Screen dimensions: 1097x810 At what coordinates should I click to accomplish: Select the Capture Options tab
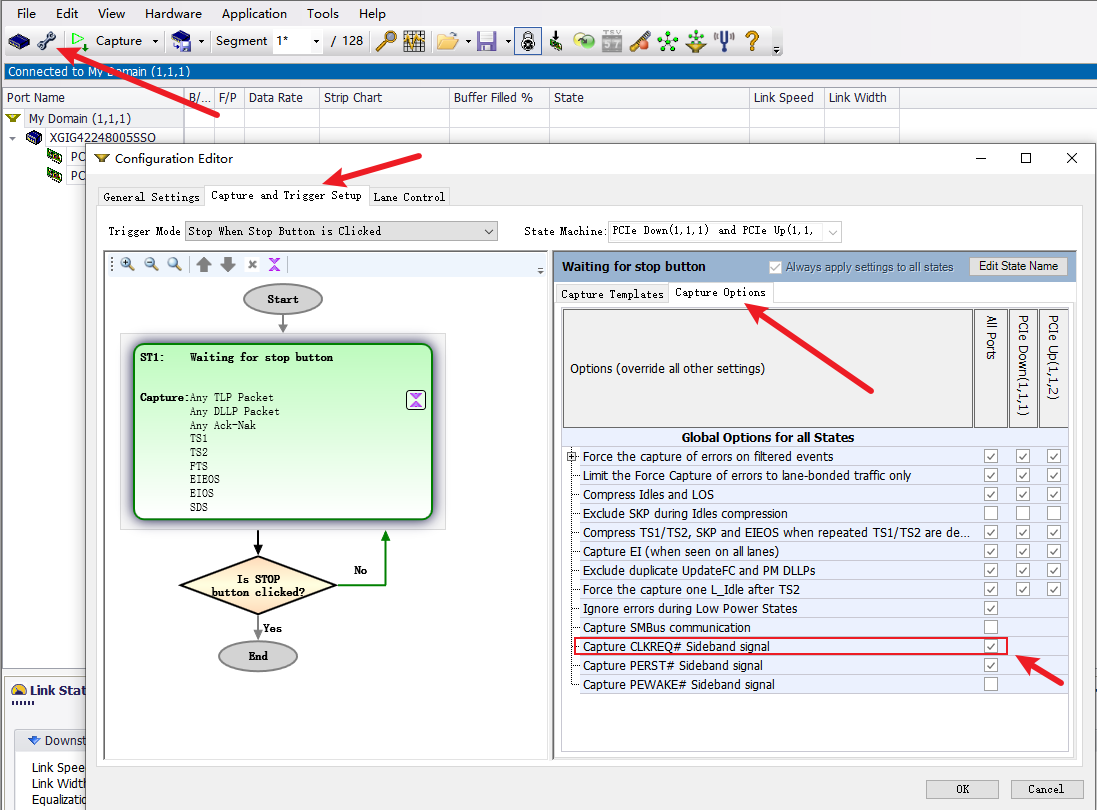pyautogui.click(x=720, y=292)
